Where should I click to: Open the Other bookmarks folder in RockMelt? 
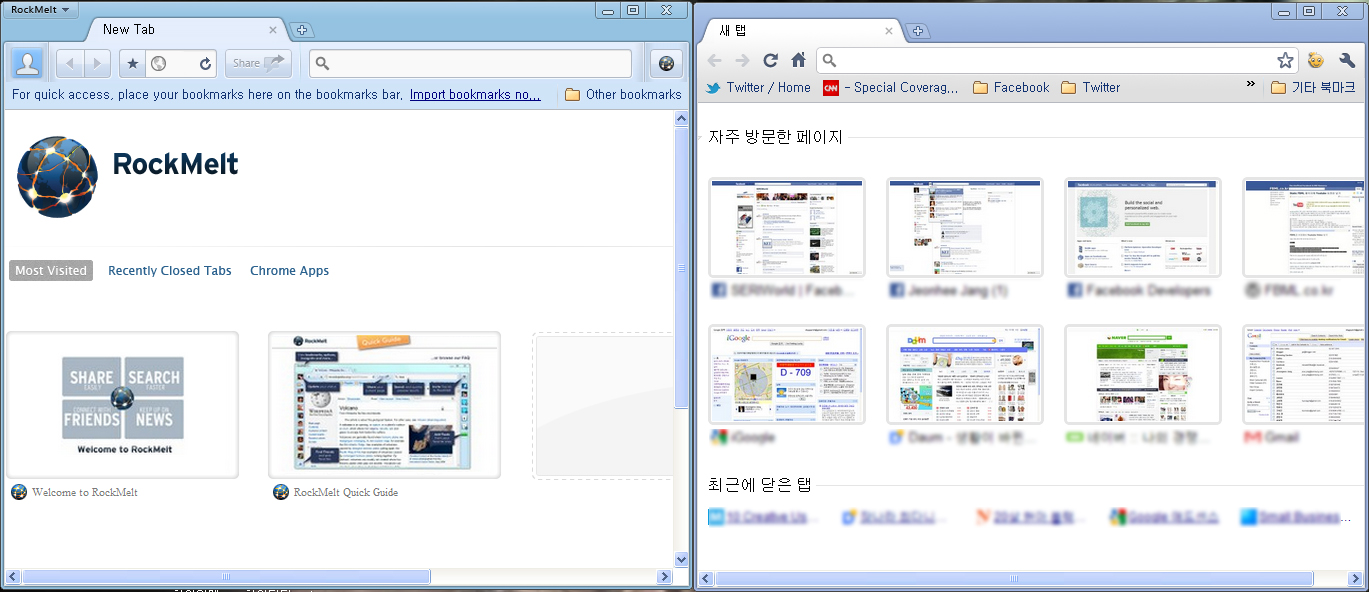(623, 94)
